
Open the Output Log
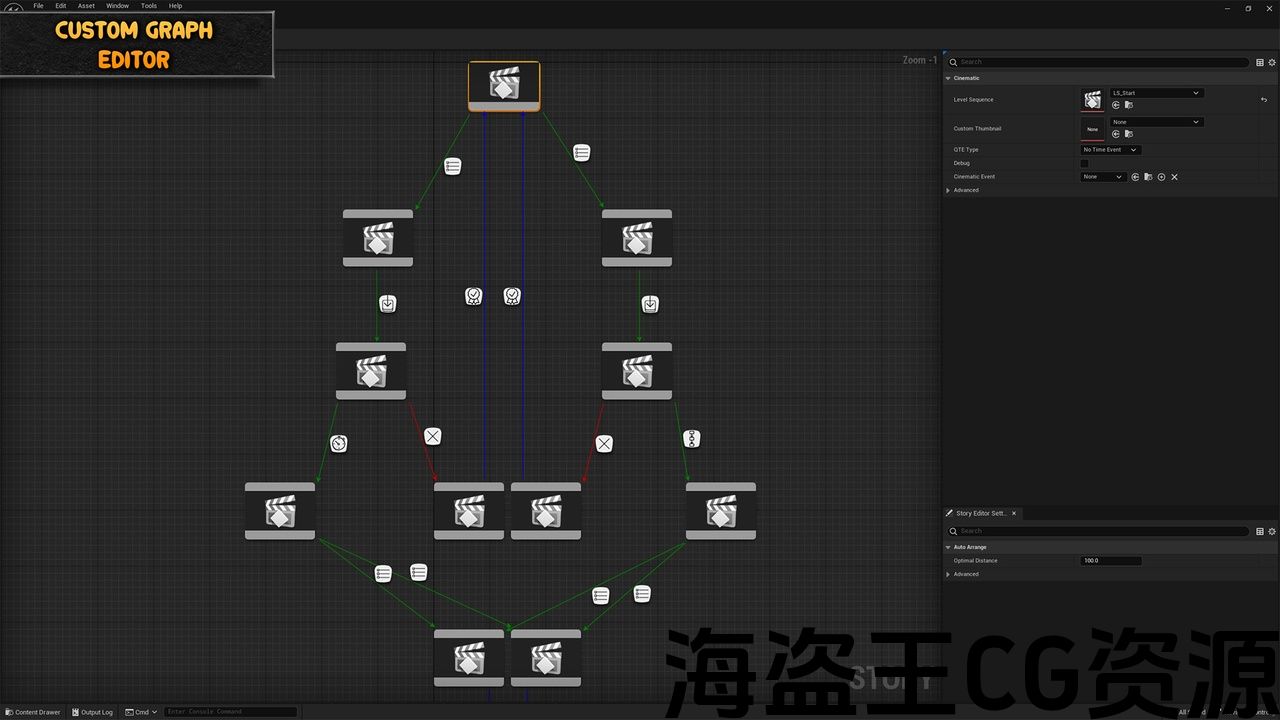pyautogui.click(x=92, y=712)
